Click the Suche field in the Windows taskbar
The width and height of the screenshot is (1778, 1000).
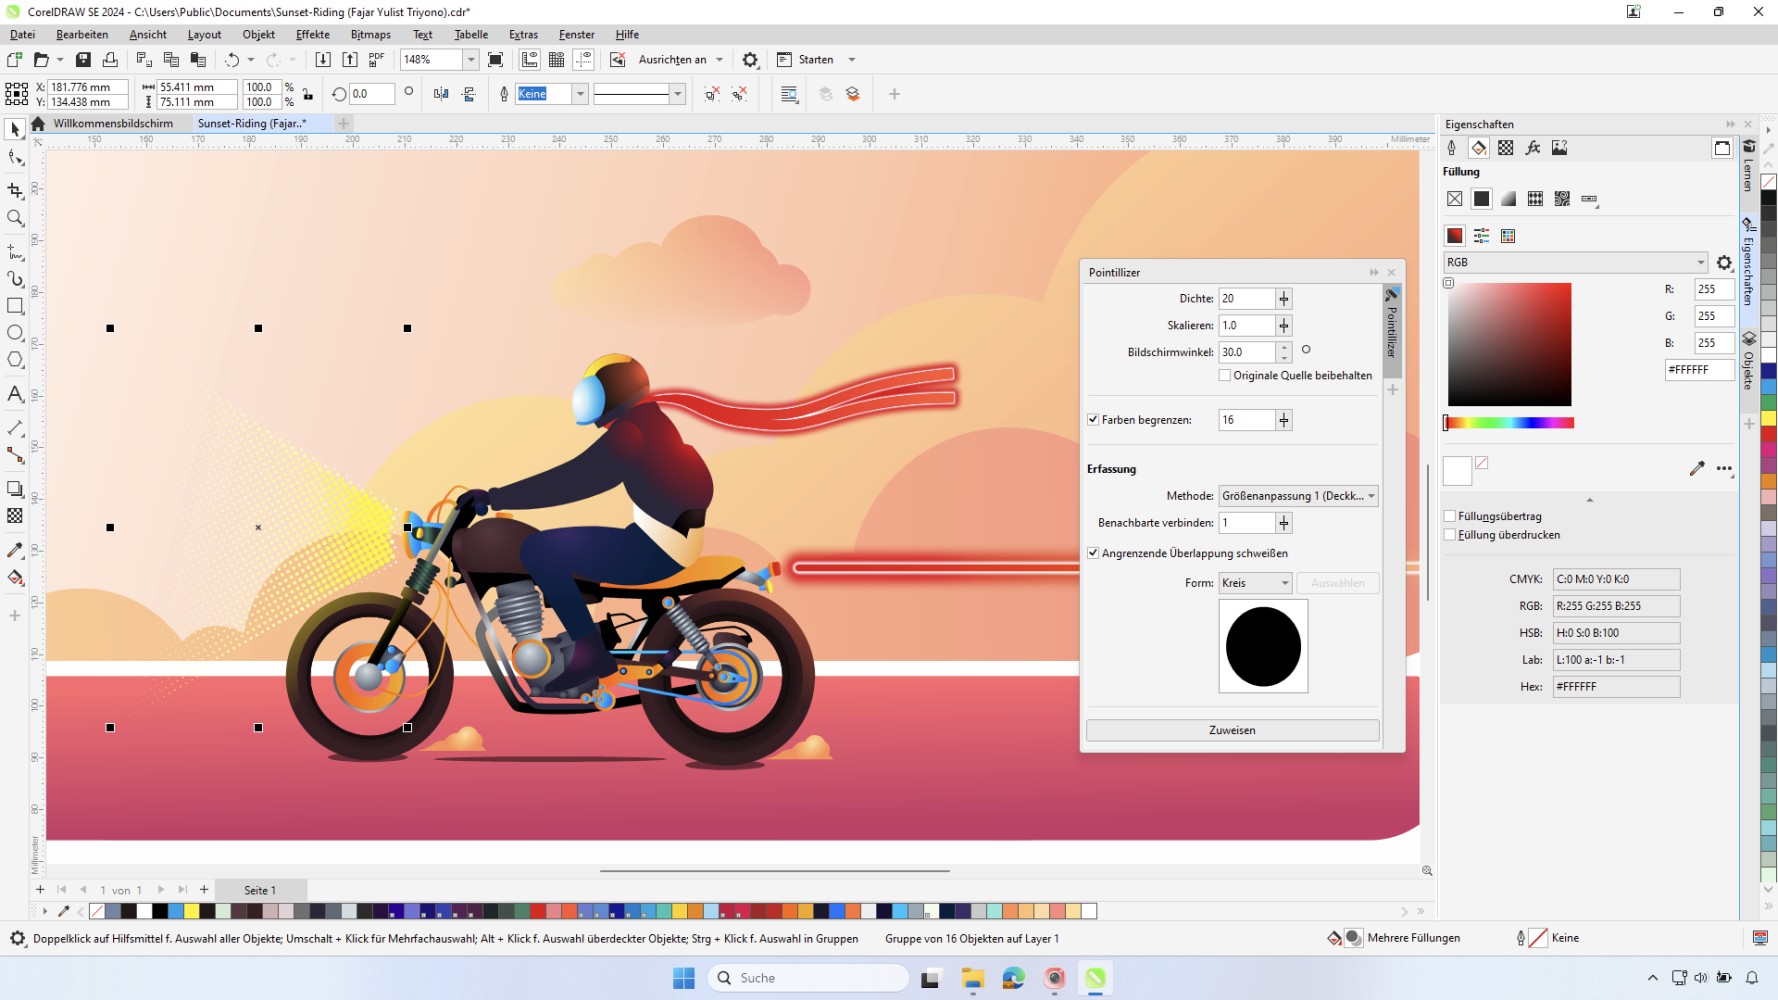[807, 977]
